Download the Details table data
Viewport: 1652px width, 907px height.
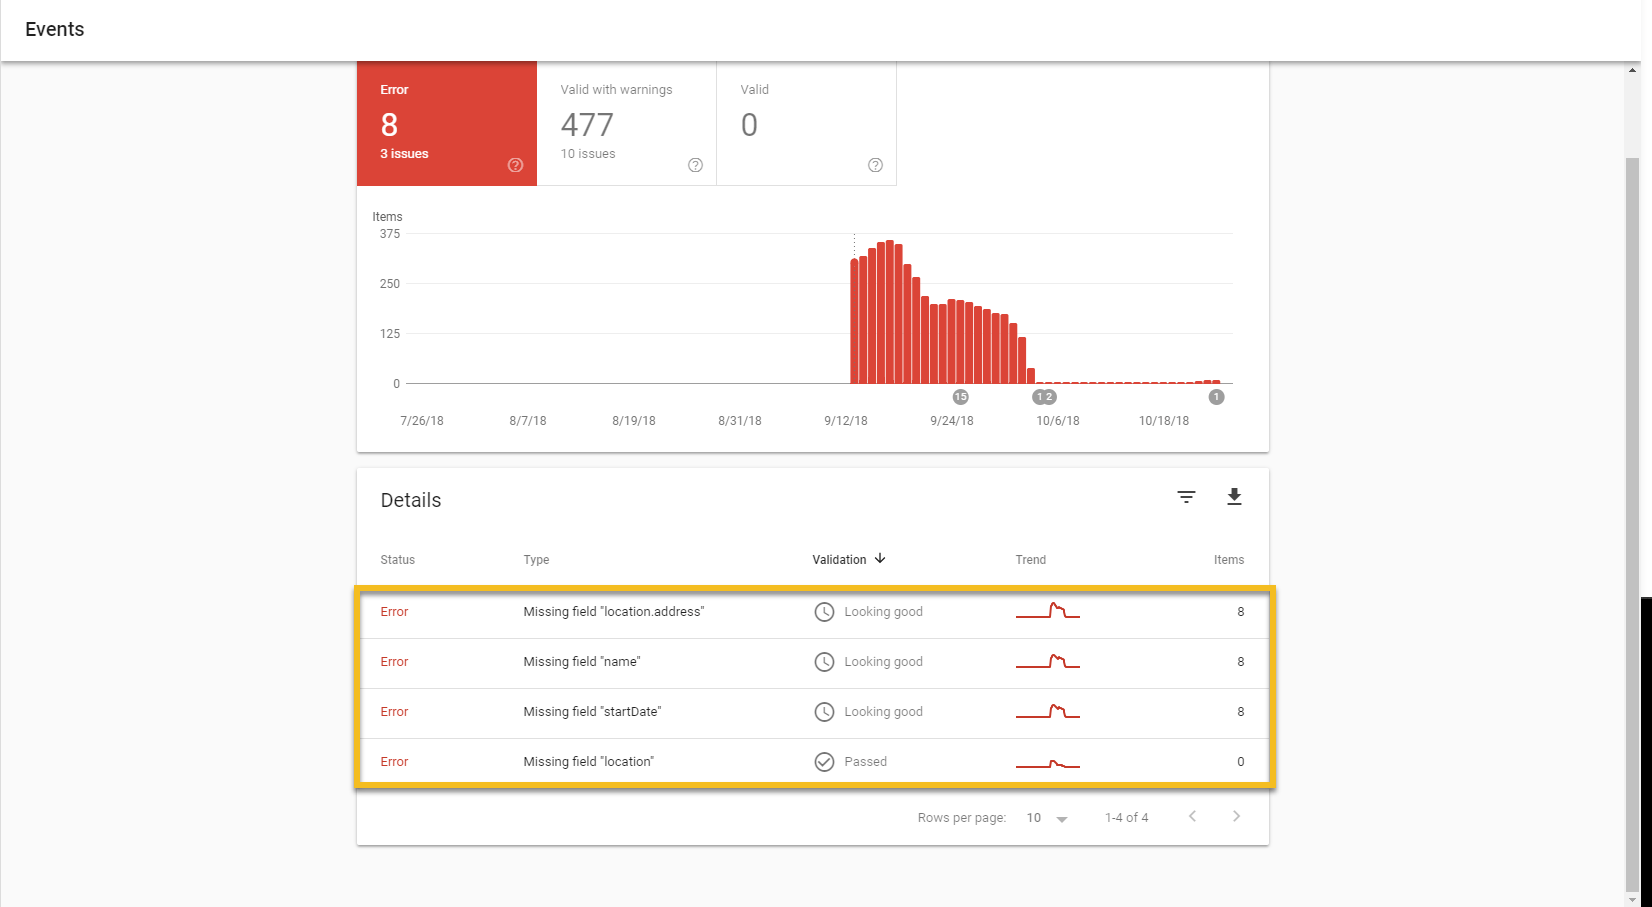coord(1234,496)
